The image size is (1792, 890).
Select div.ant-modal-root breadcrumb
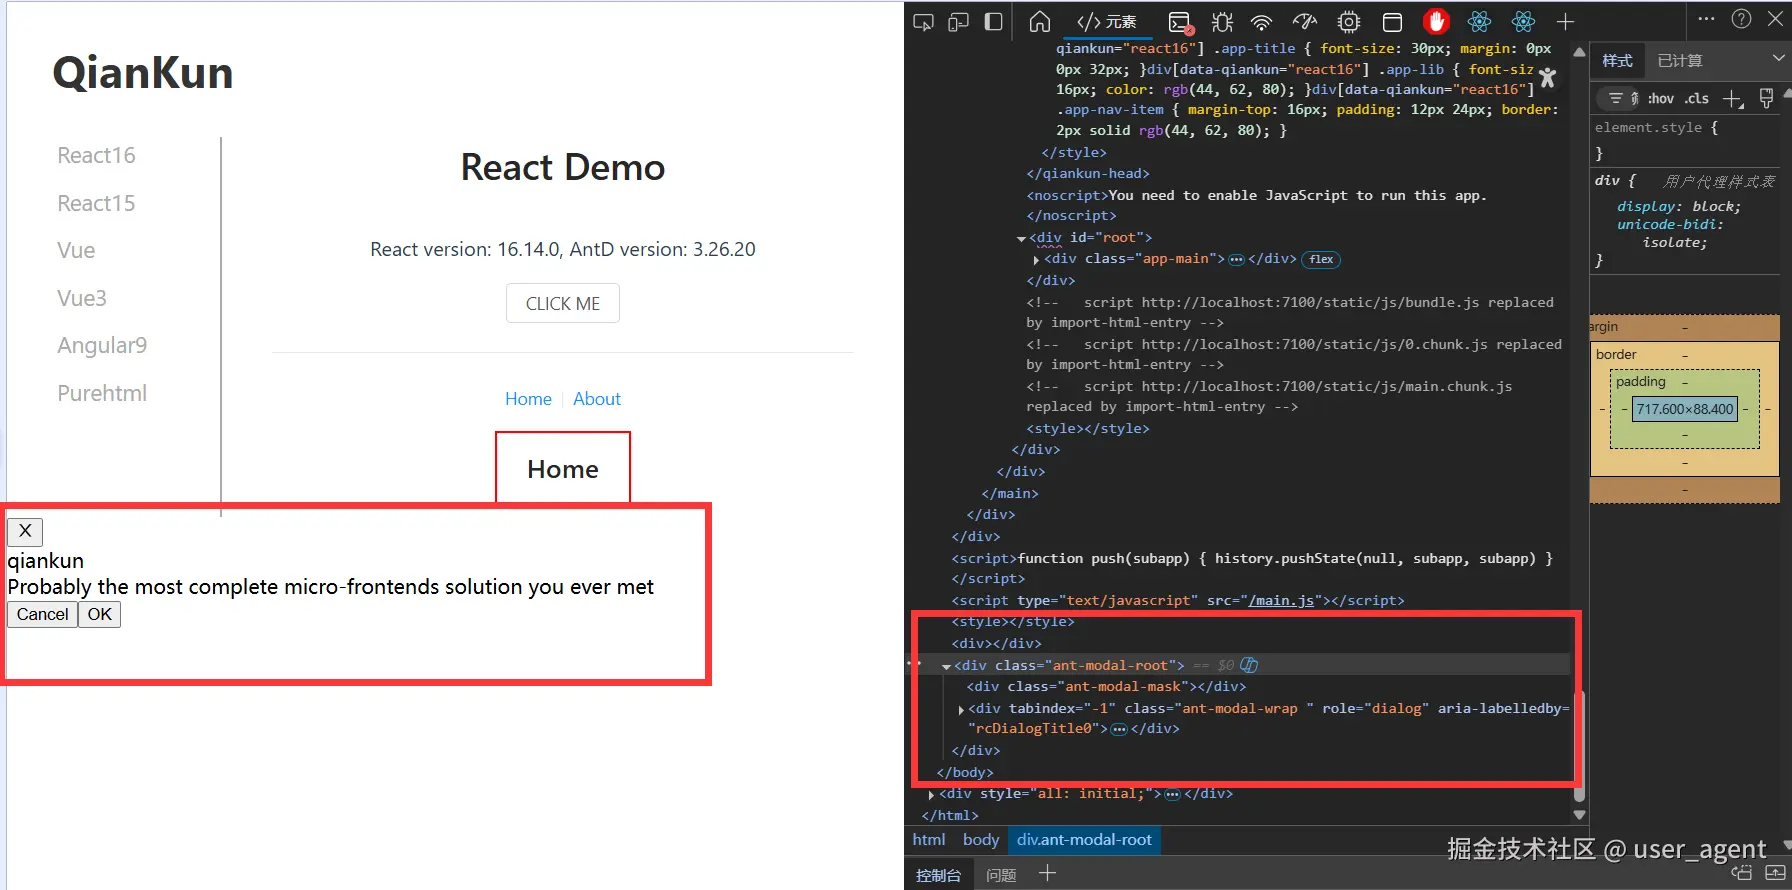[1084, 840]
